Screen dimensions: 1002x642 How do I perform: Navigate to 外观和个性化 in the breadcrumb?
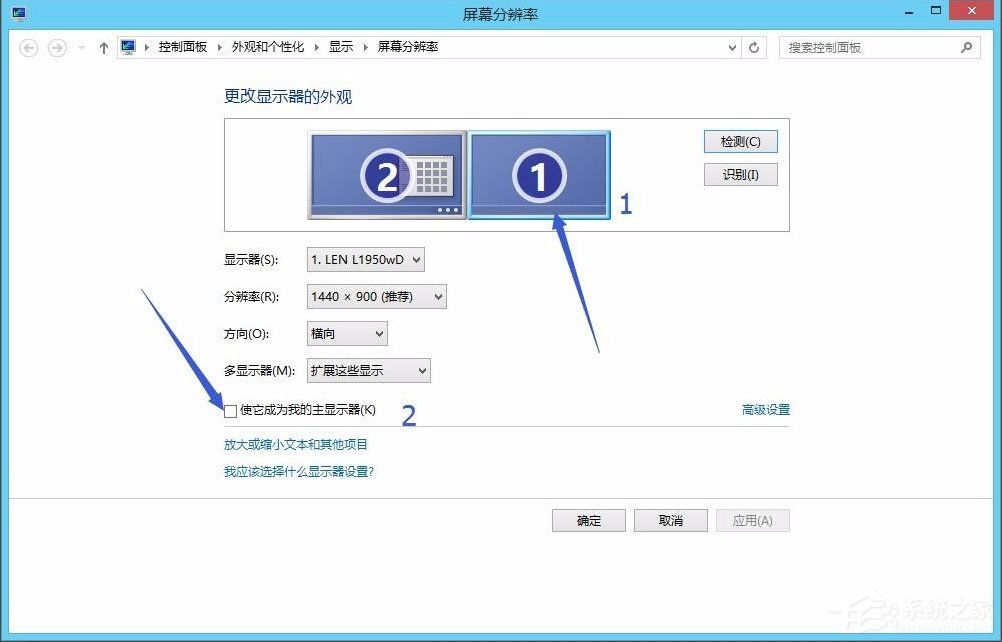tap(267, 46)
